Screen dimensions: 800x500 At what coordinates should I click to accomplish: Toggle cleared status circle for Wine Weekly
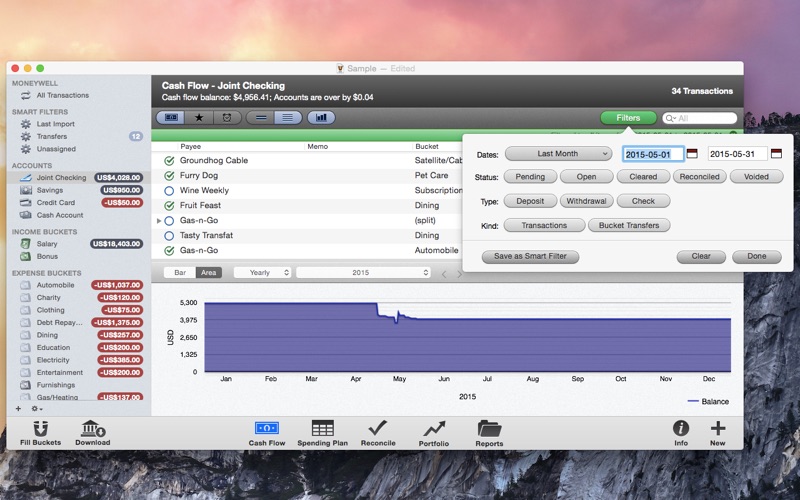169,190
